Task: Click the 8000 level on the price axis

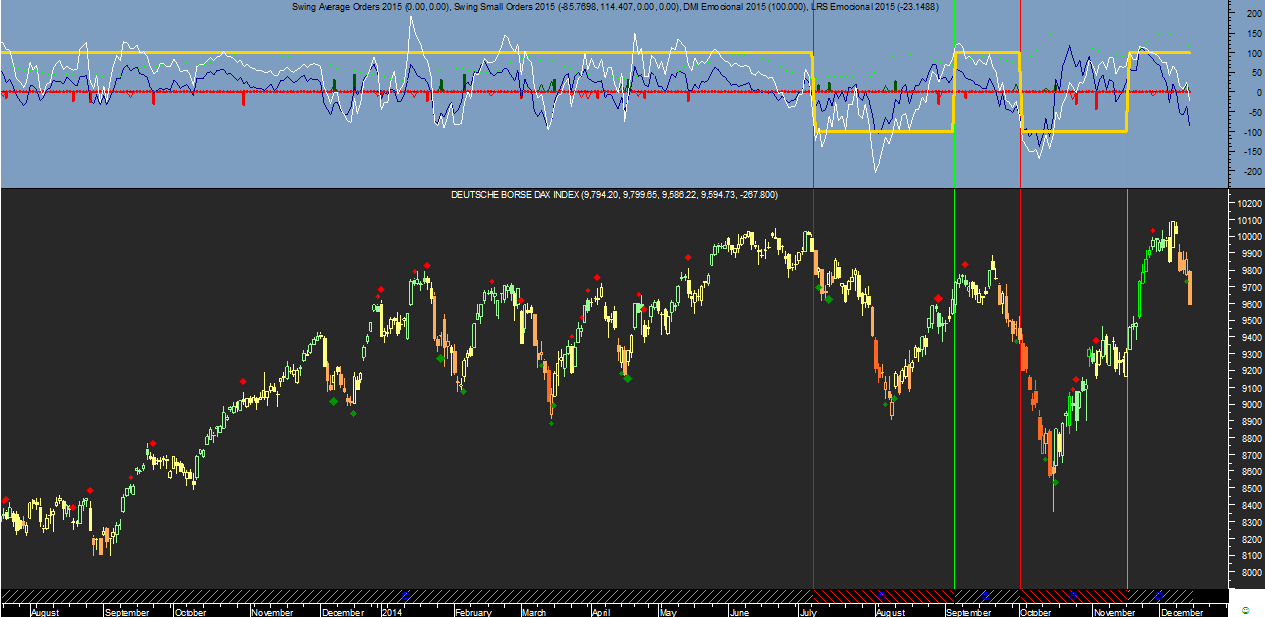Action: (x=1247, y=573)
